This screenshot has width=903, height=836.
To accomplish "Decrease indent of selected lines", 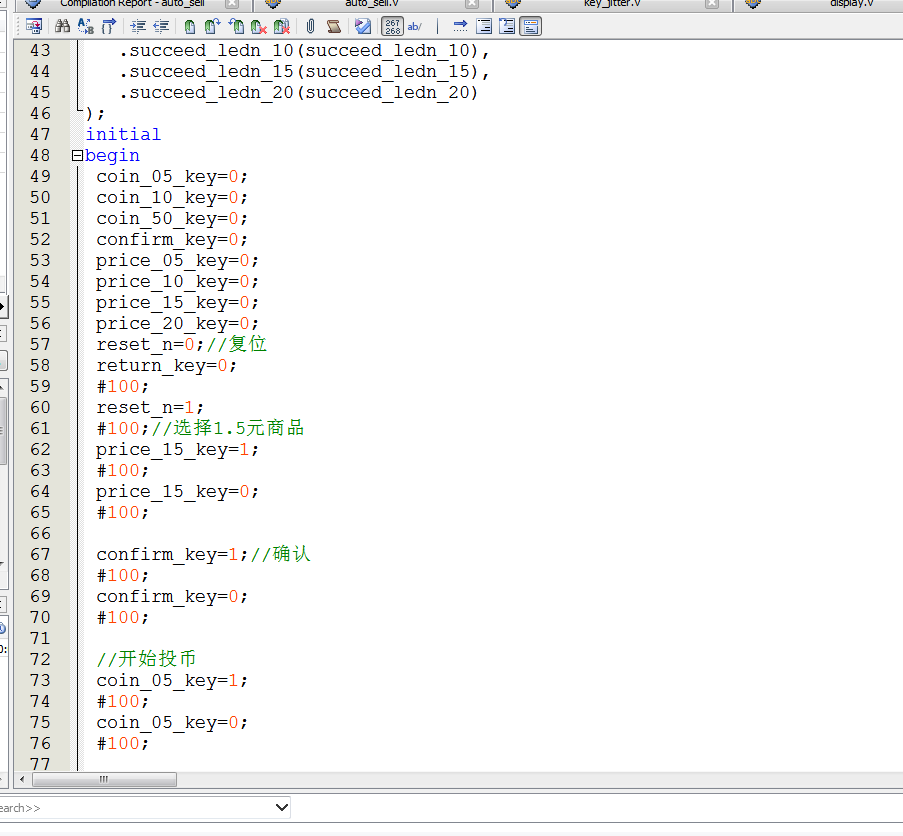I will [161, 26].
